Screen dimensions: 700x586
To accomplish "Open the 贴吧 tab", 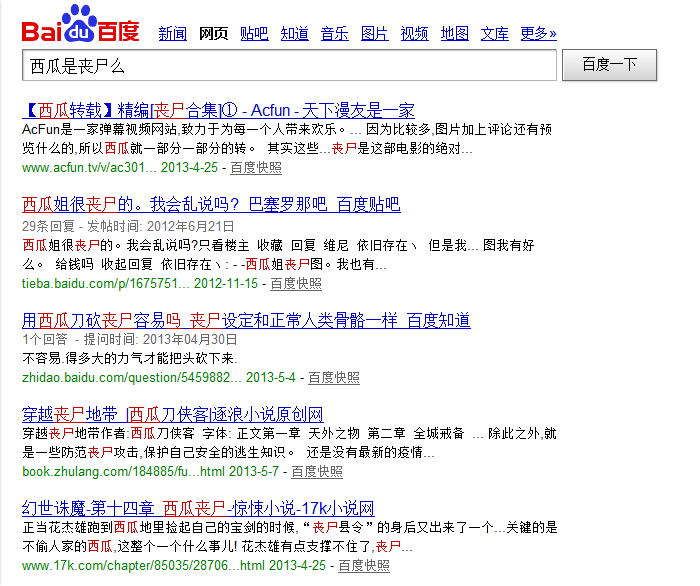I will tap(254, 33).
